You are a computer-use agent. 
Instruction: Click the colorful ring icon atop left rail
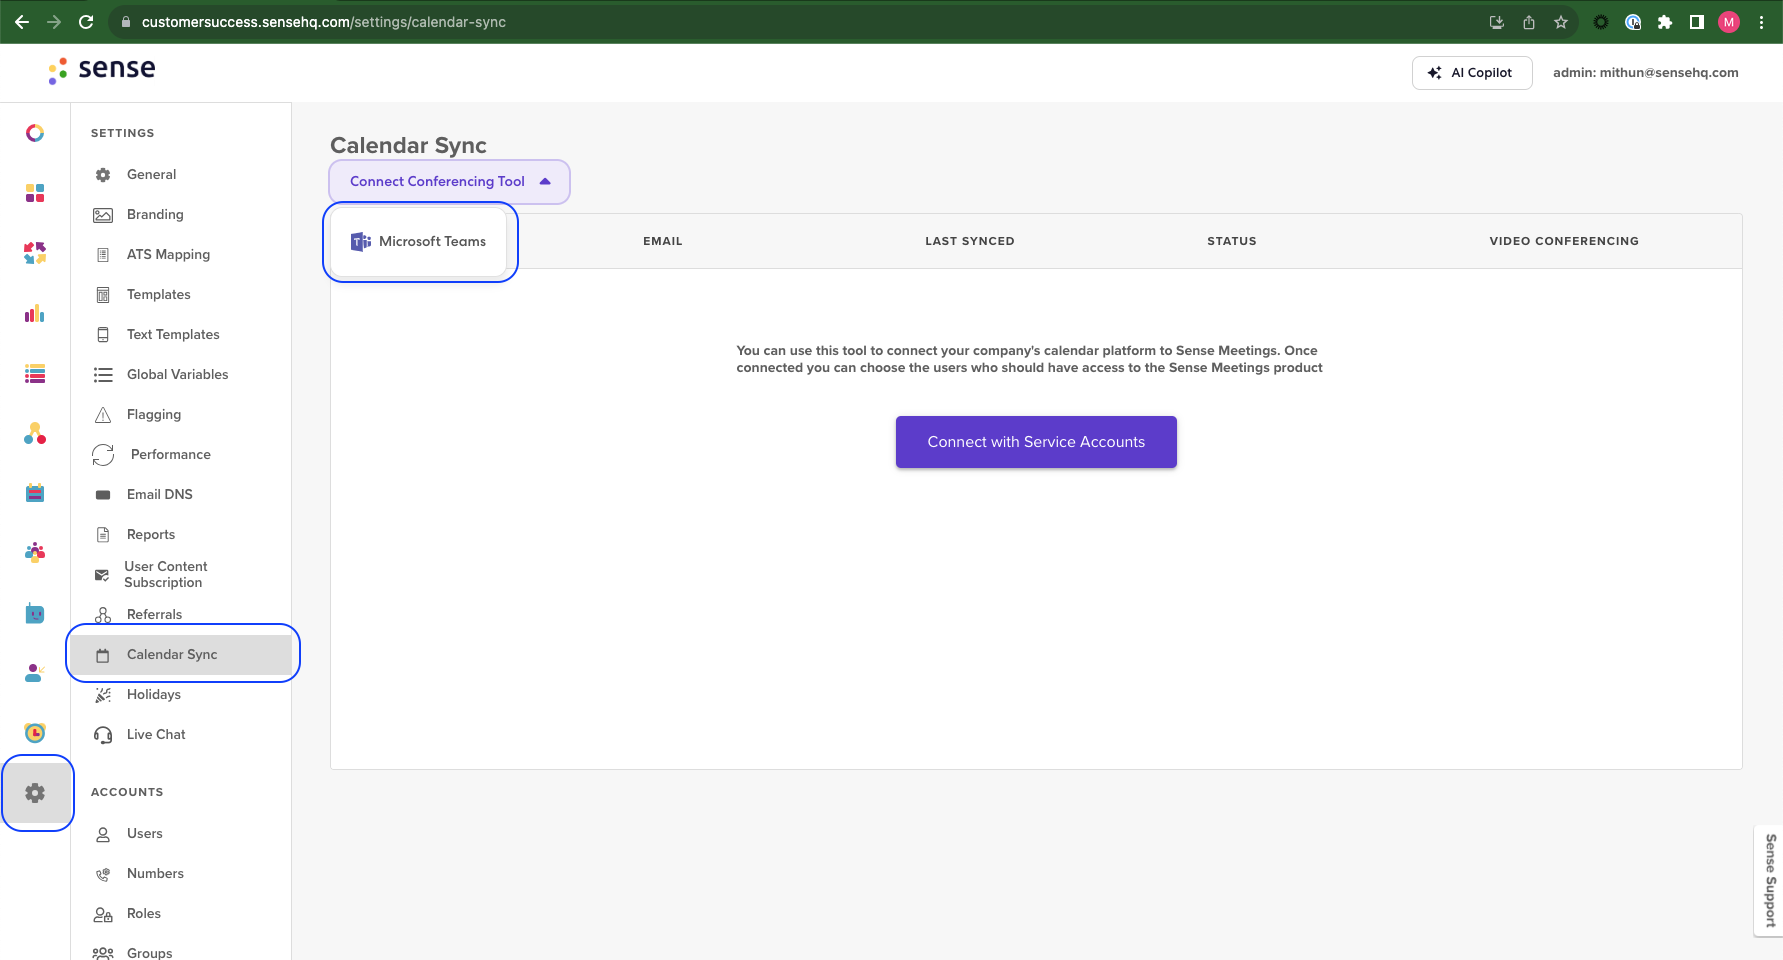pos(35,133)
